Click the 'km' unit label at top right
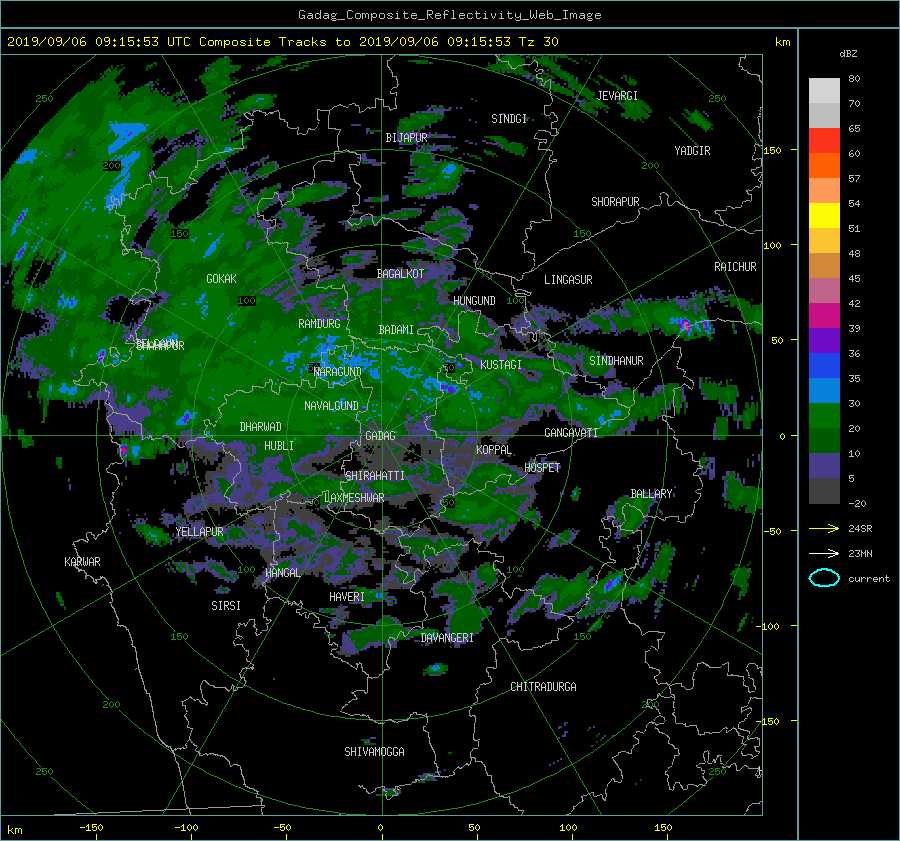 [x=783, y=42]
